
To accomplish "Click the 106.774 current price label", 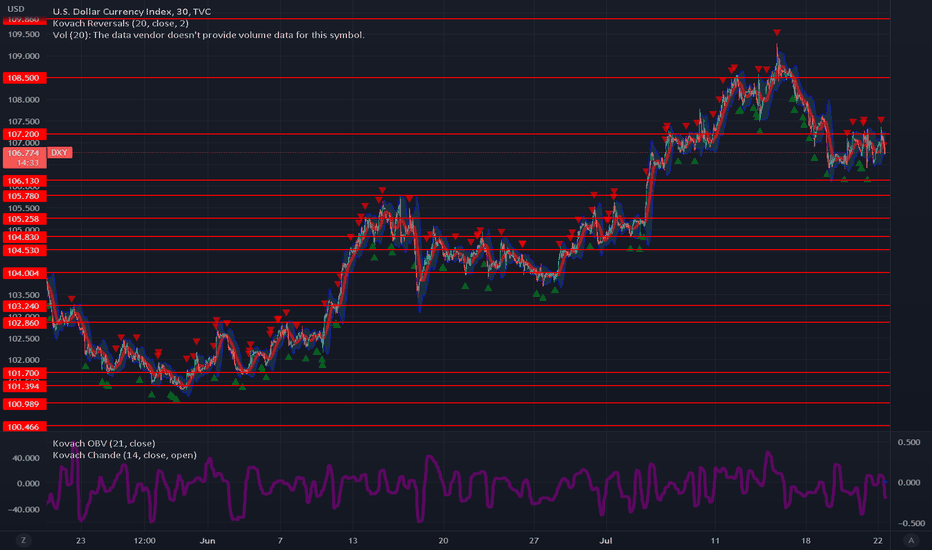I will pyautogui.click(x=24, y=153).
